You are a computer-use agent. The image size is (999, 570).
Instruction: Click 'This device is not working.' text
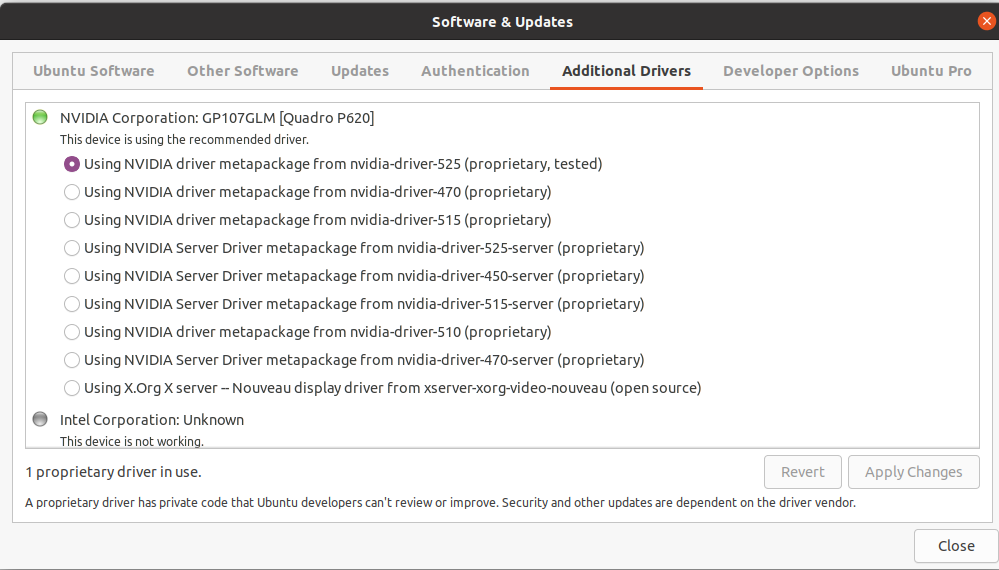[132, 441]
